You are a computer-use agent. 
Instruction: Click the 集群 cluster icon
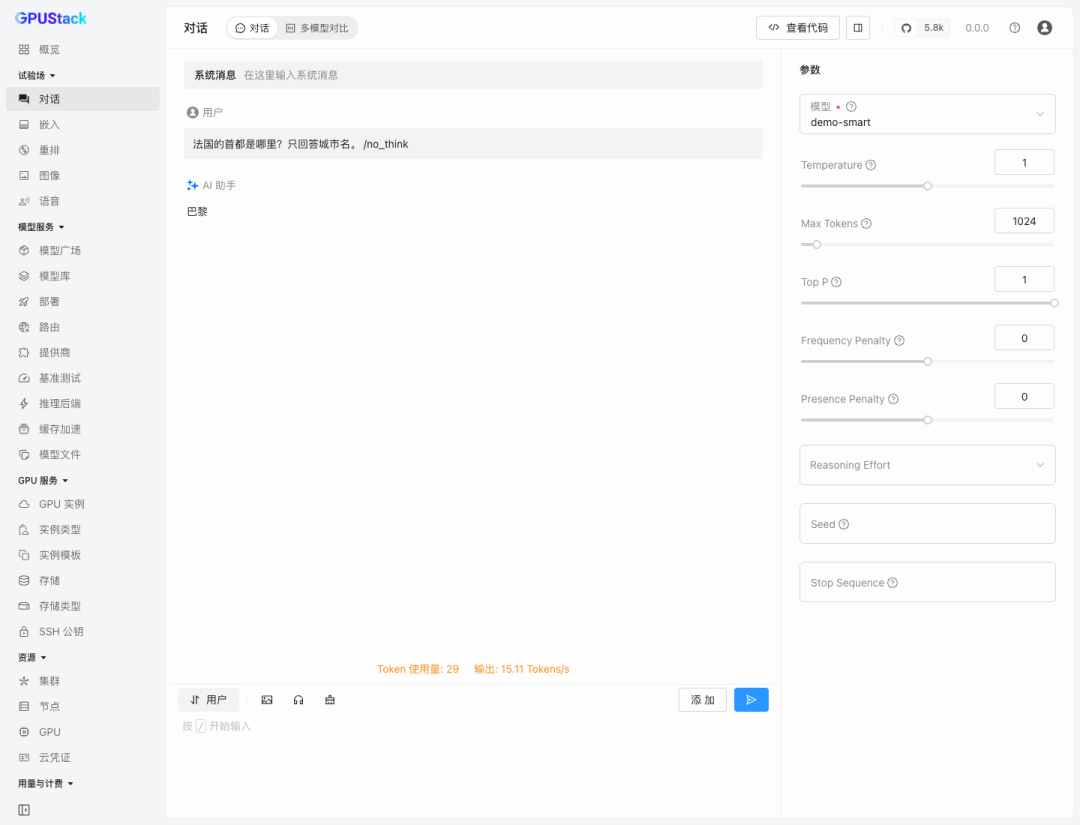[x=24, y=681]
